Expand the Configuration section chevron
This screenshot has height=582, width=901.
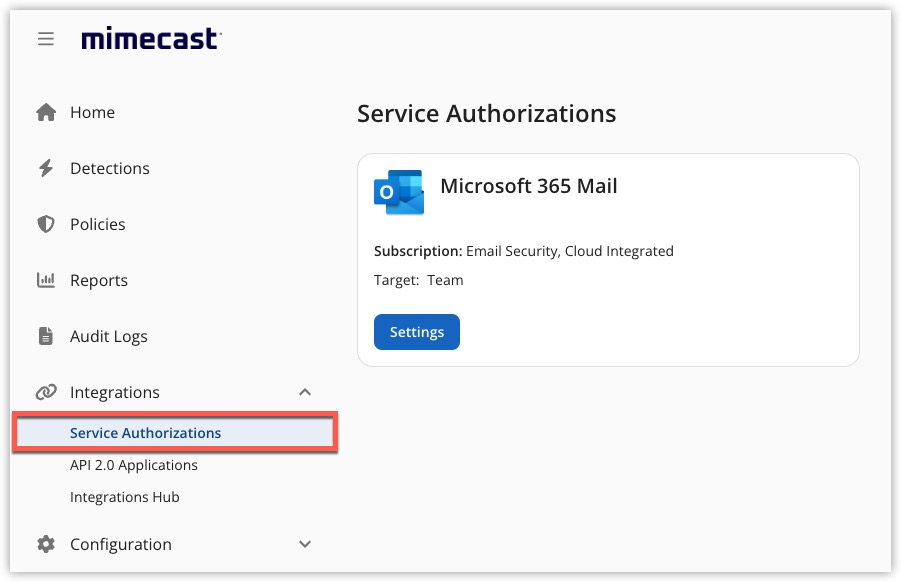pyautogui.click(x=305, y=545)
